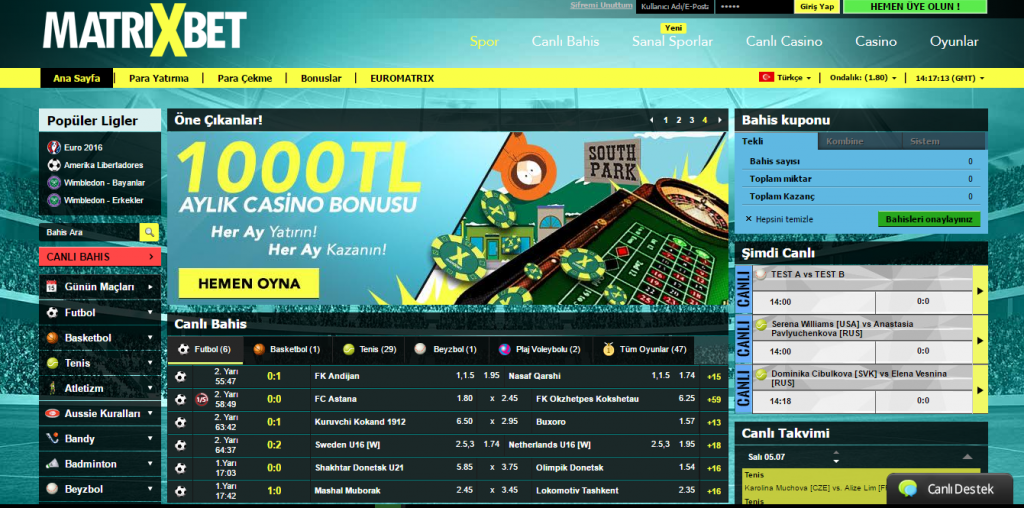Expand the Badminton sidebar category arrow

[150, 464]
